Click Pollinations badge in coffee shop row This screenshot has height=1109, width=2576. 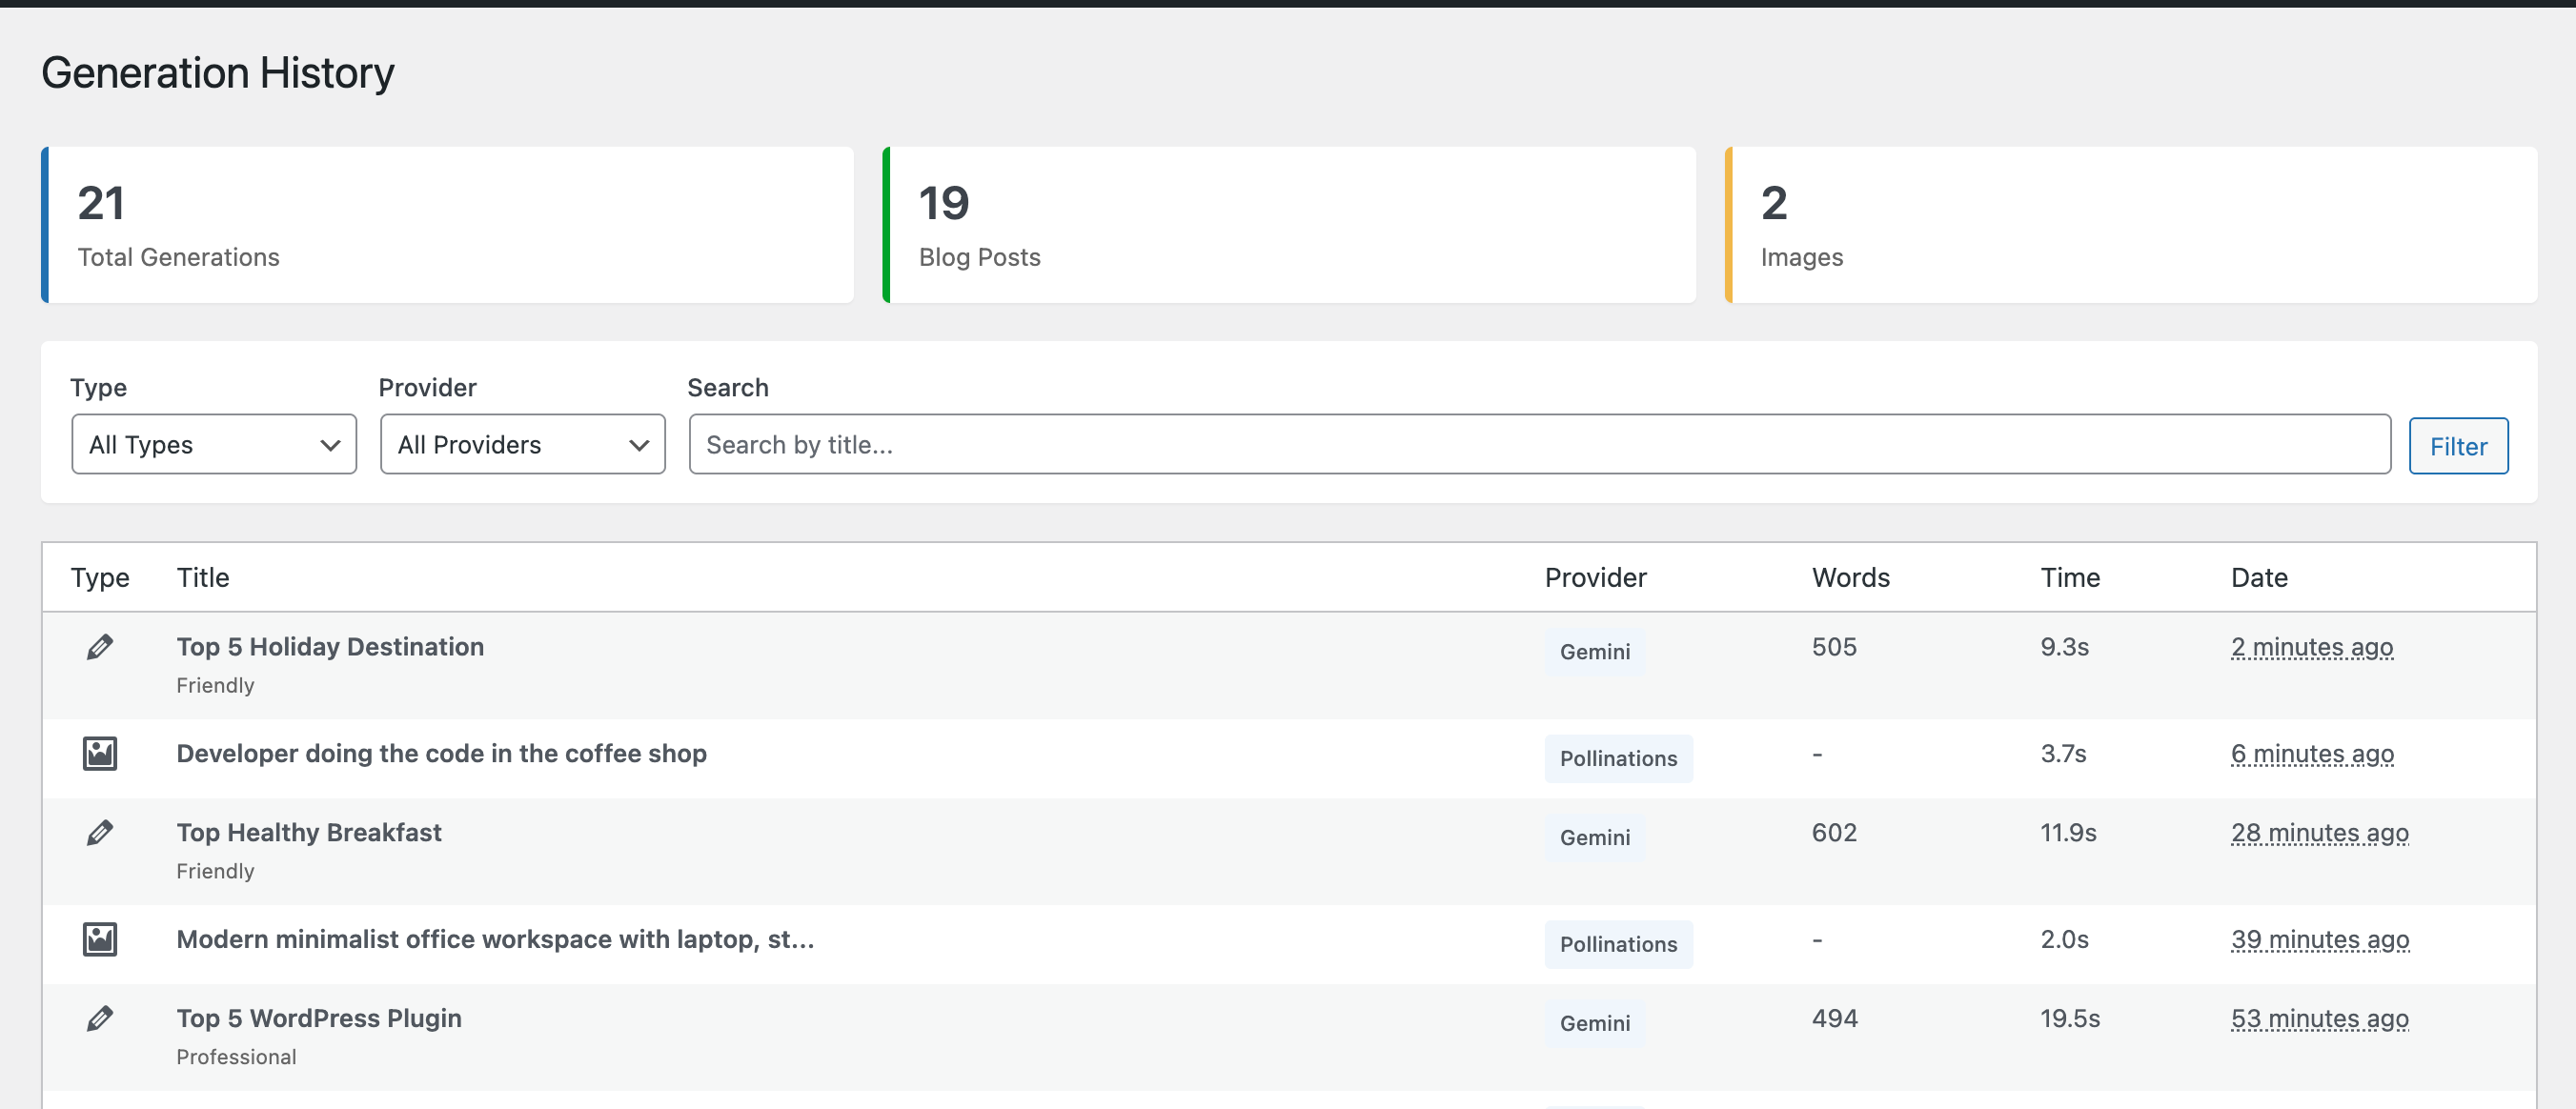(1617, 758)
